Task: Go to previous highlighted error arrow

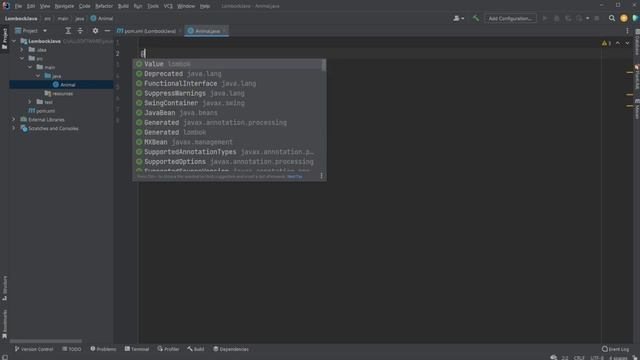Action: pos(618,43)
